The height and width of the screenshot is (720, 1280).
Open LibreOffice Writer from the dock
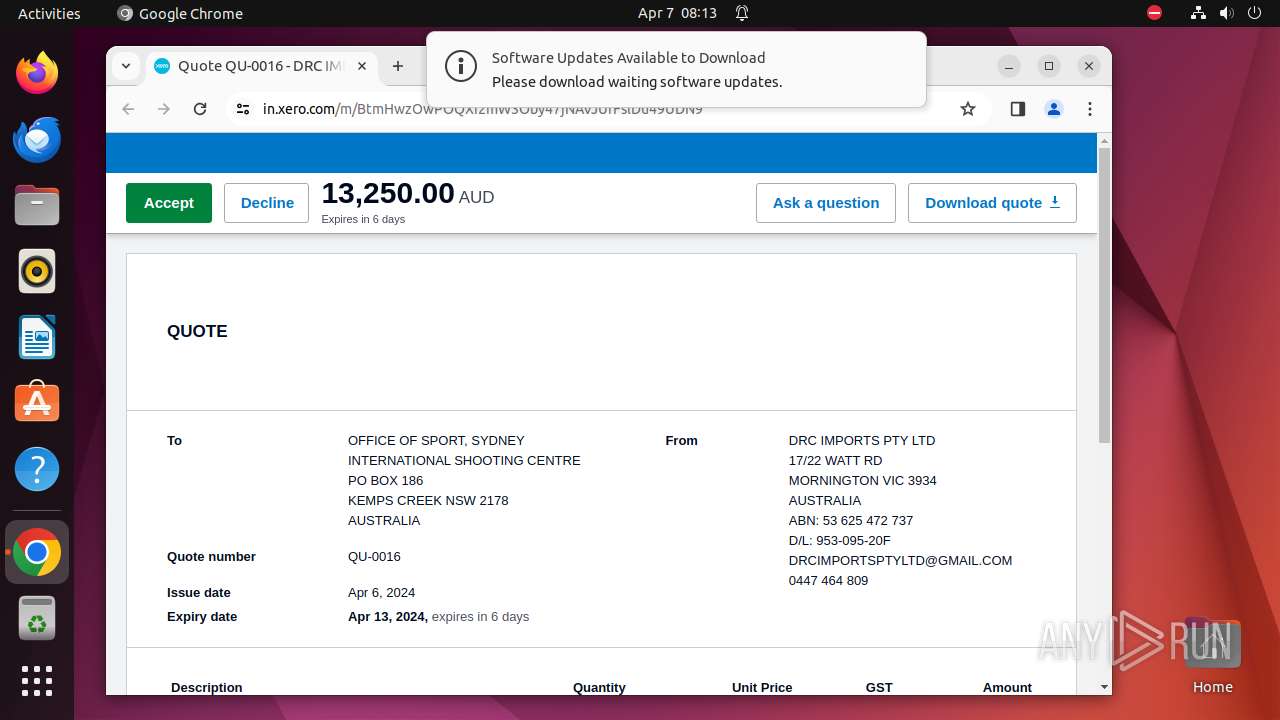[37, 337]
